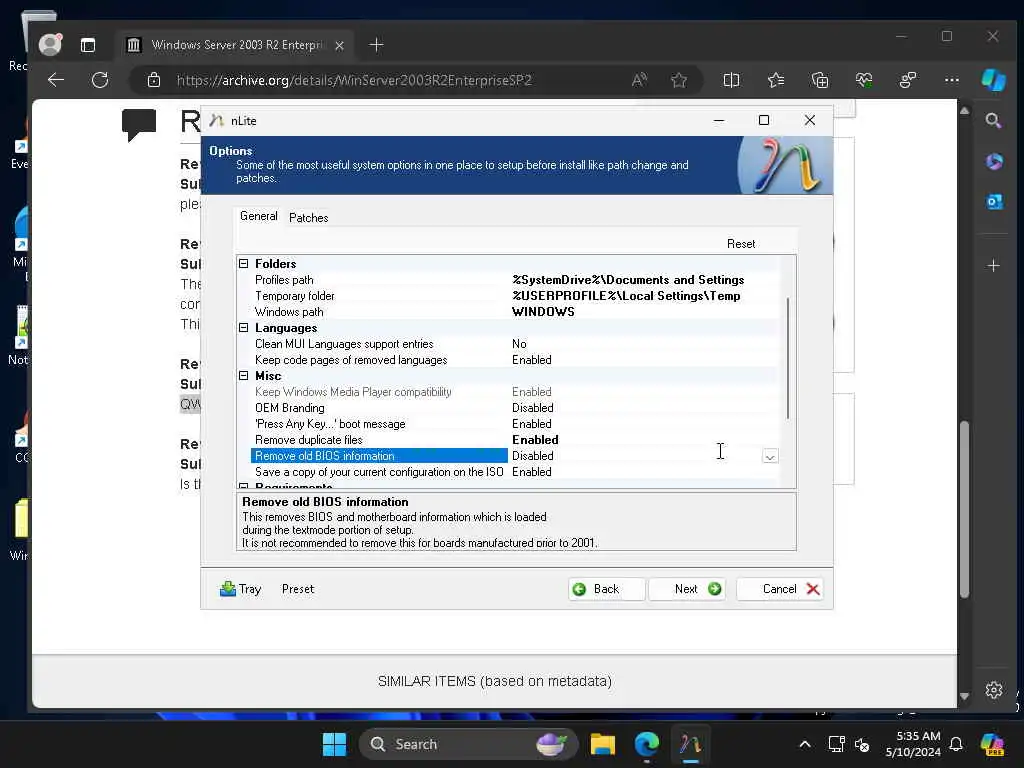Open the notifications bell

click(956, 744)
